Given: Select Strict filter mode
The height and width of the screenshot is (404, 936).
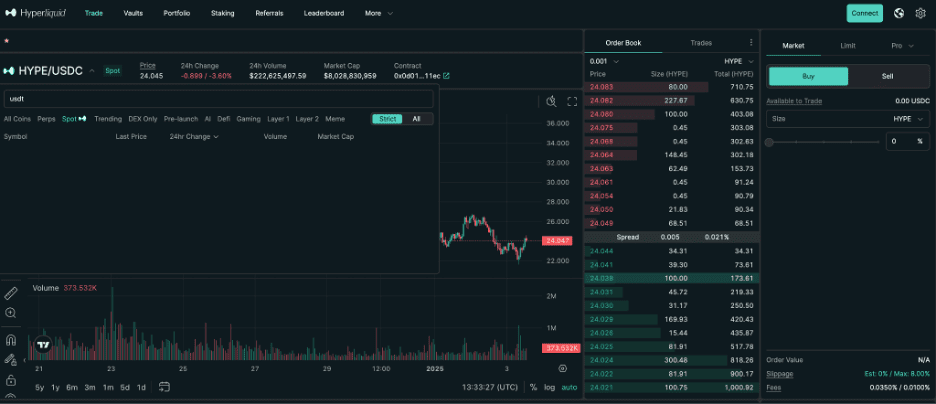Looking at the screenshot, I should point(387,119).
